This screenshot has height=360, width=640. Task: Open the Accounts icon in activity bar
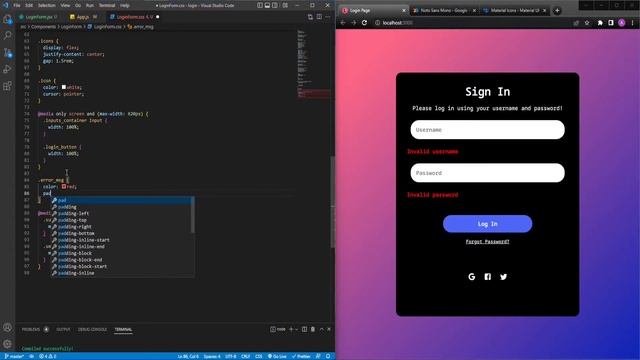point(7,327)
